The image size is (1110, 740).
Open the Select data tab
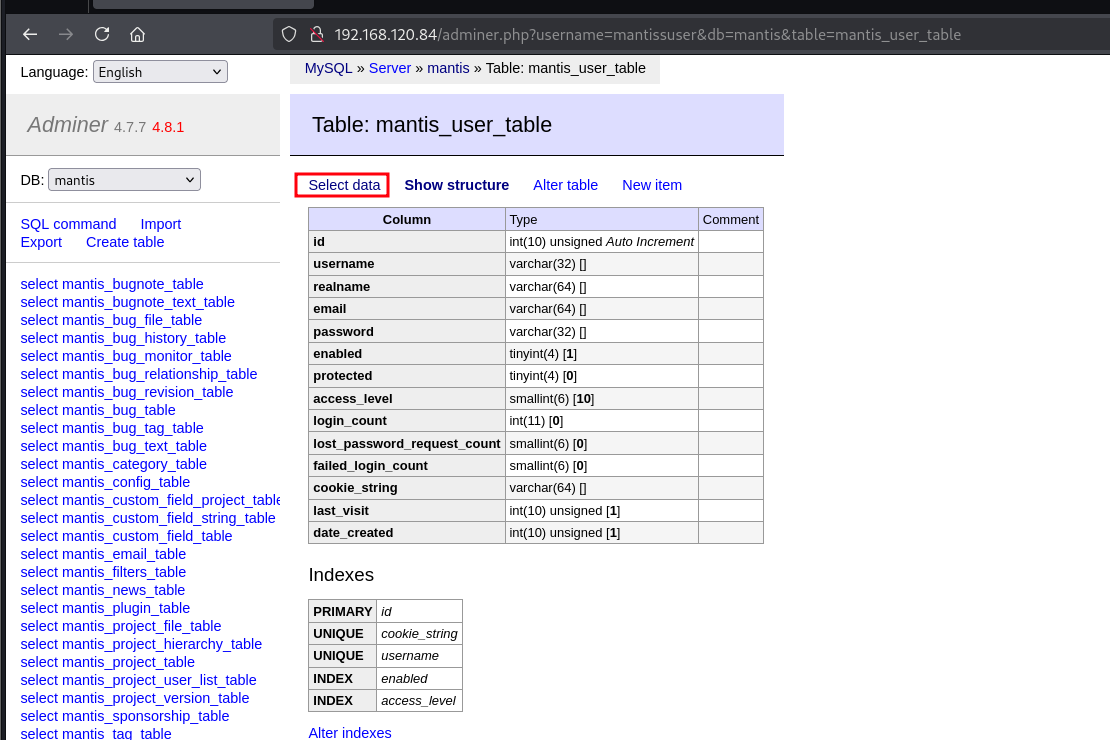(x=344, y=185)
